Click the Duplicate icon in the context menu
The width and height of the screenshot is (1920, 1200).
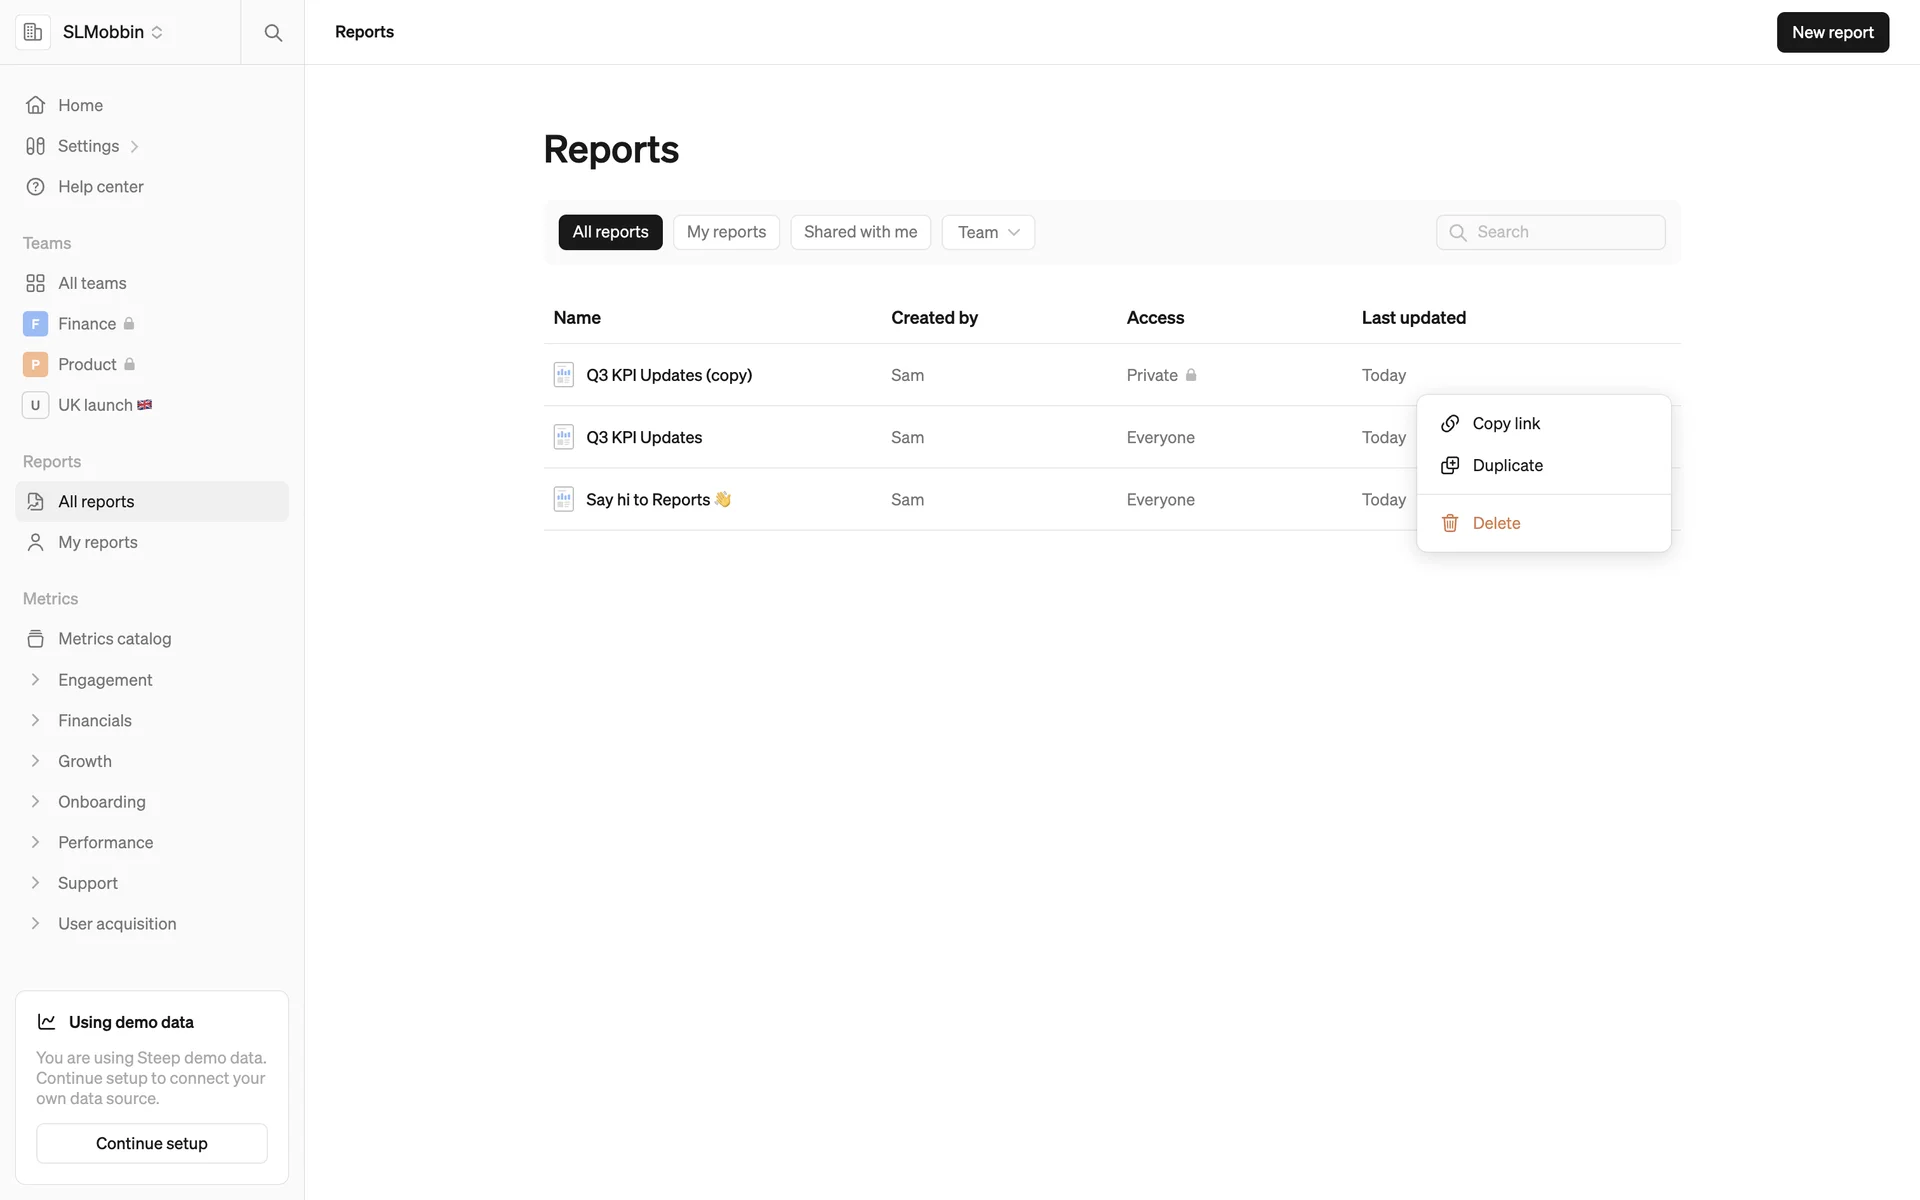[x=1450, y=465]
